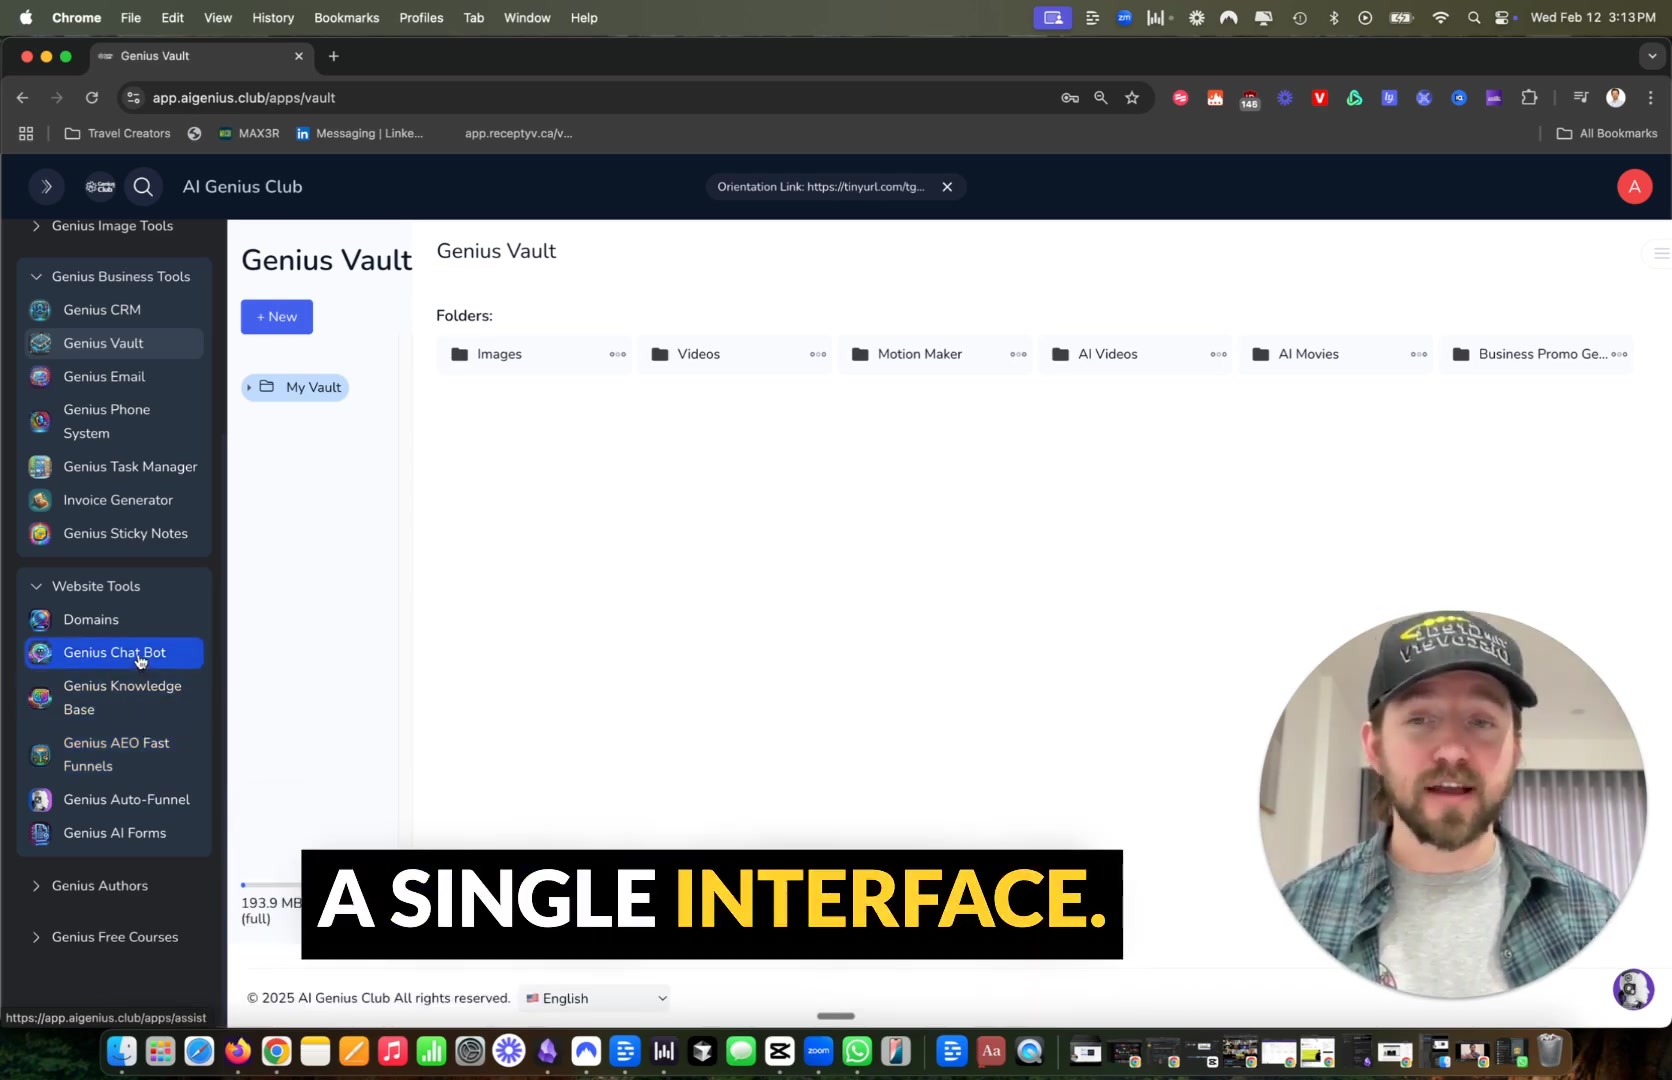This screenshot has width=1672, height=1080.
Task: Open the English language dropdown
Action: point(595,998)
